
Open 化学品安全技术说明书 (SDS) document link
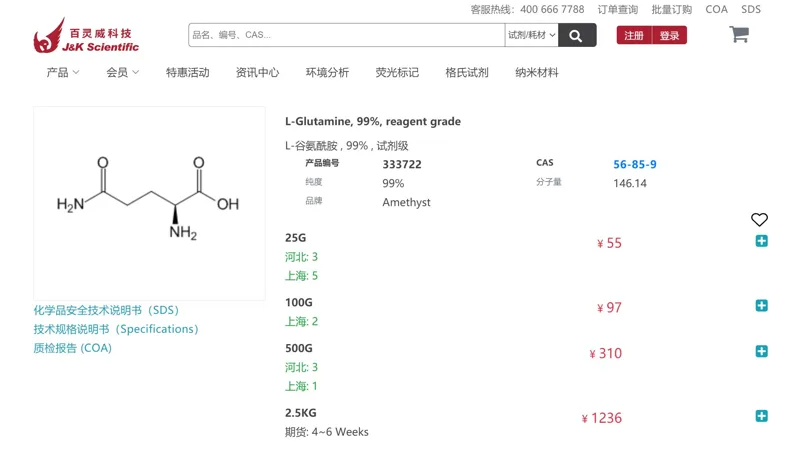tap(106, 310)
